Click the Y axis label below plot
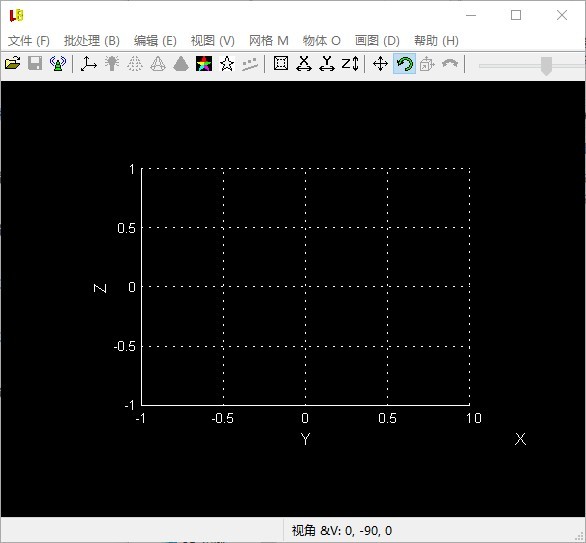The height and width of the screenshot is (543, 586). [305, 439]
